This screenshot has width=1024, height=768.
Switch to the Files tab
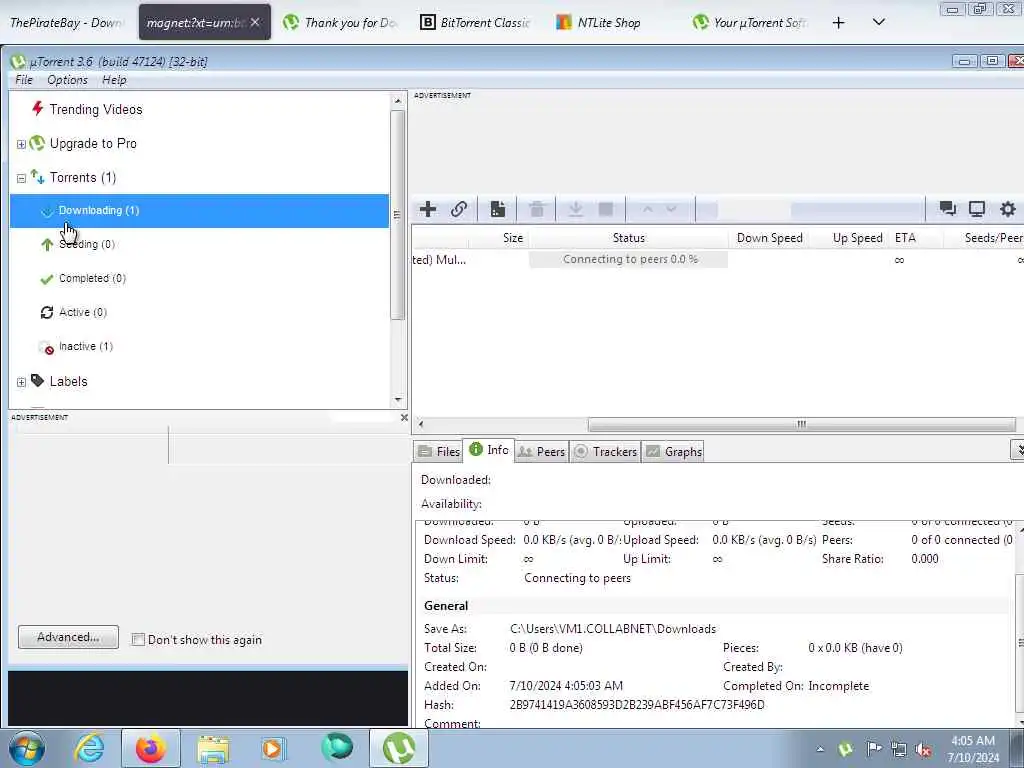438,451
